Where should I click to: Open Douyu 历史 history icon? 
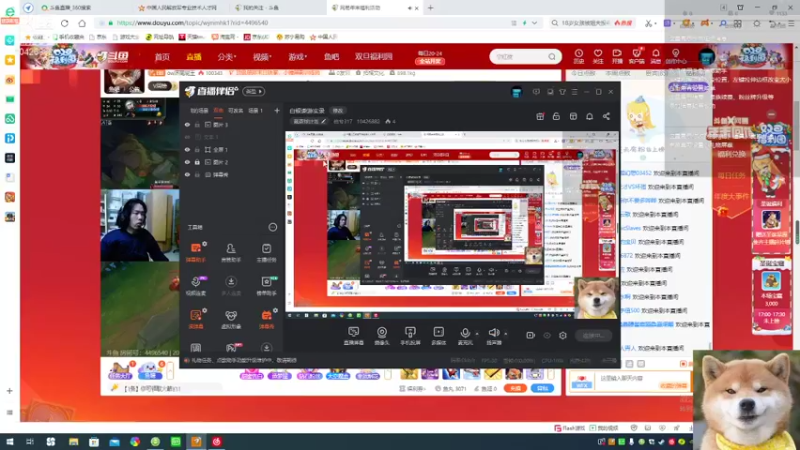(x=579, y=56)
